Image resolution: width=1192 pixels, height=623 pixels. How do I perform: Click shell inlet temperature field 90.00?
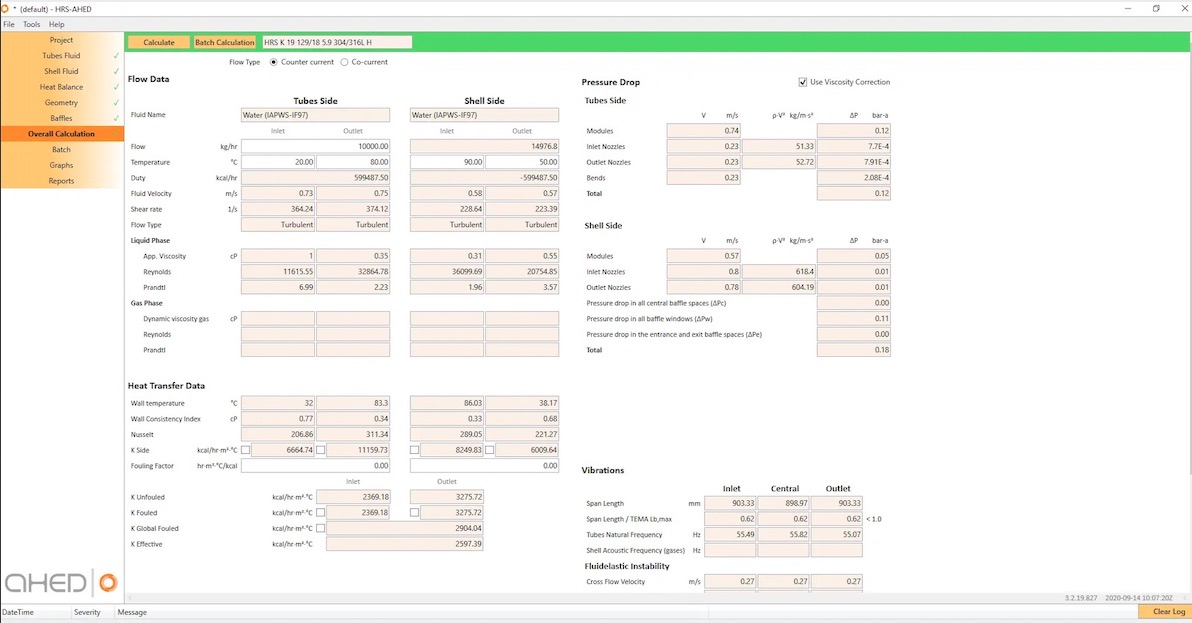(447, 162)
